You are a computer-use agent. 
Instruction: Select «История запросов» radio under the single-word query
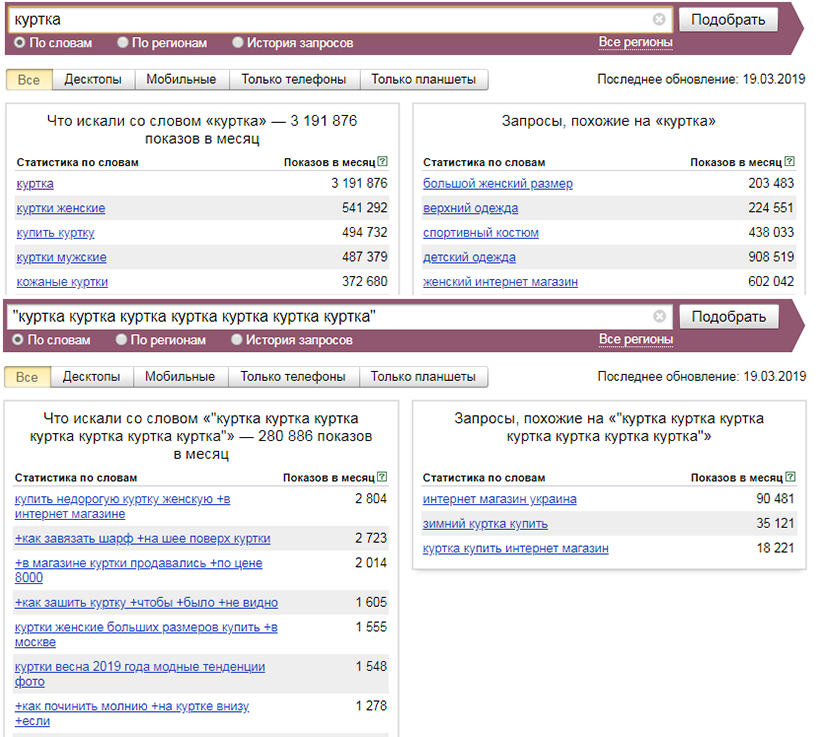coord(238,43)
